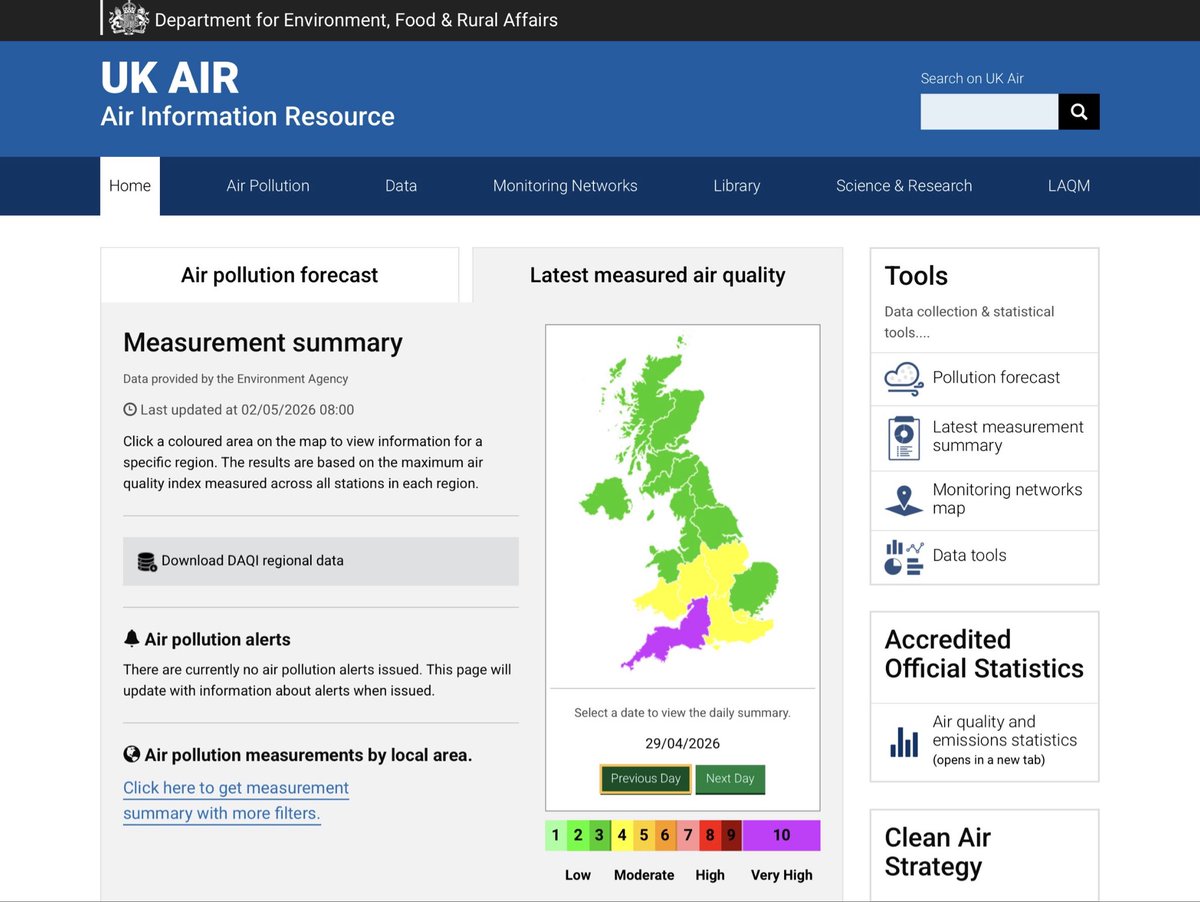Open the Monitoring Networks menu
This screenshot has height=902, width=1200.
tap(565, 186)
